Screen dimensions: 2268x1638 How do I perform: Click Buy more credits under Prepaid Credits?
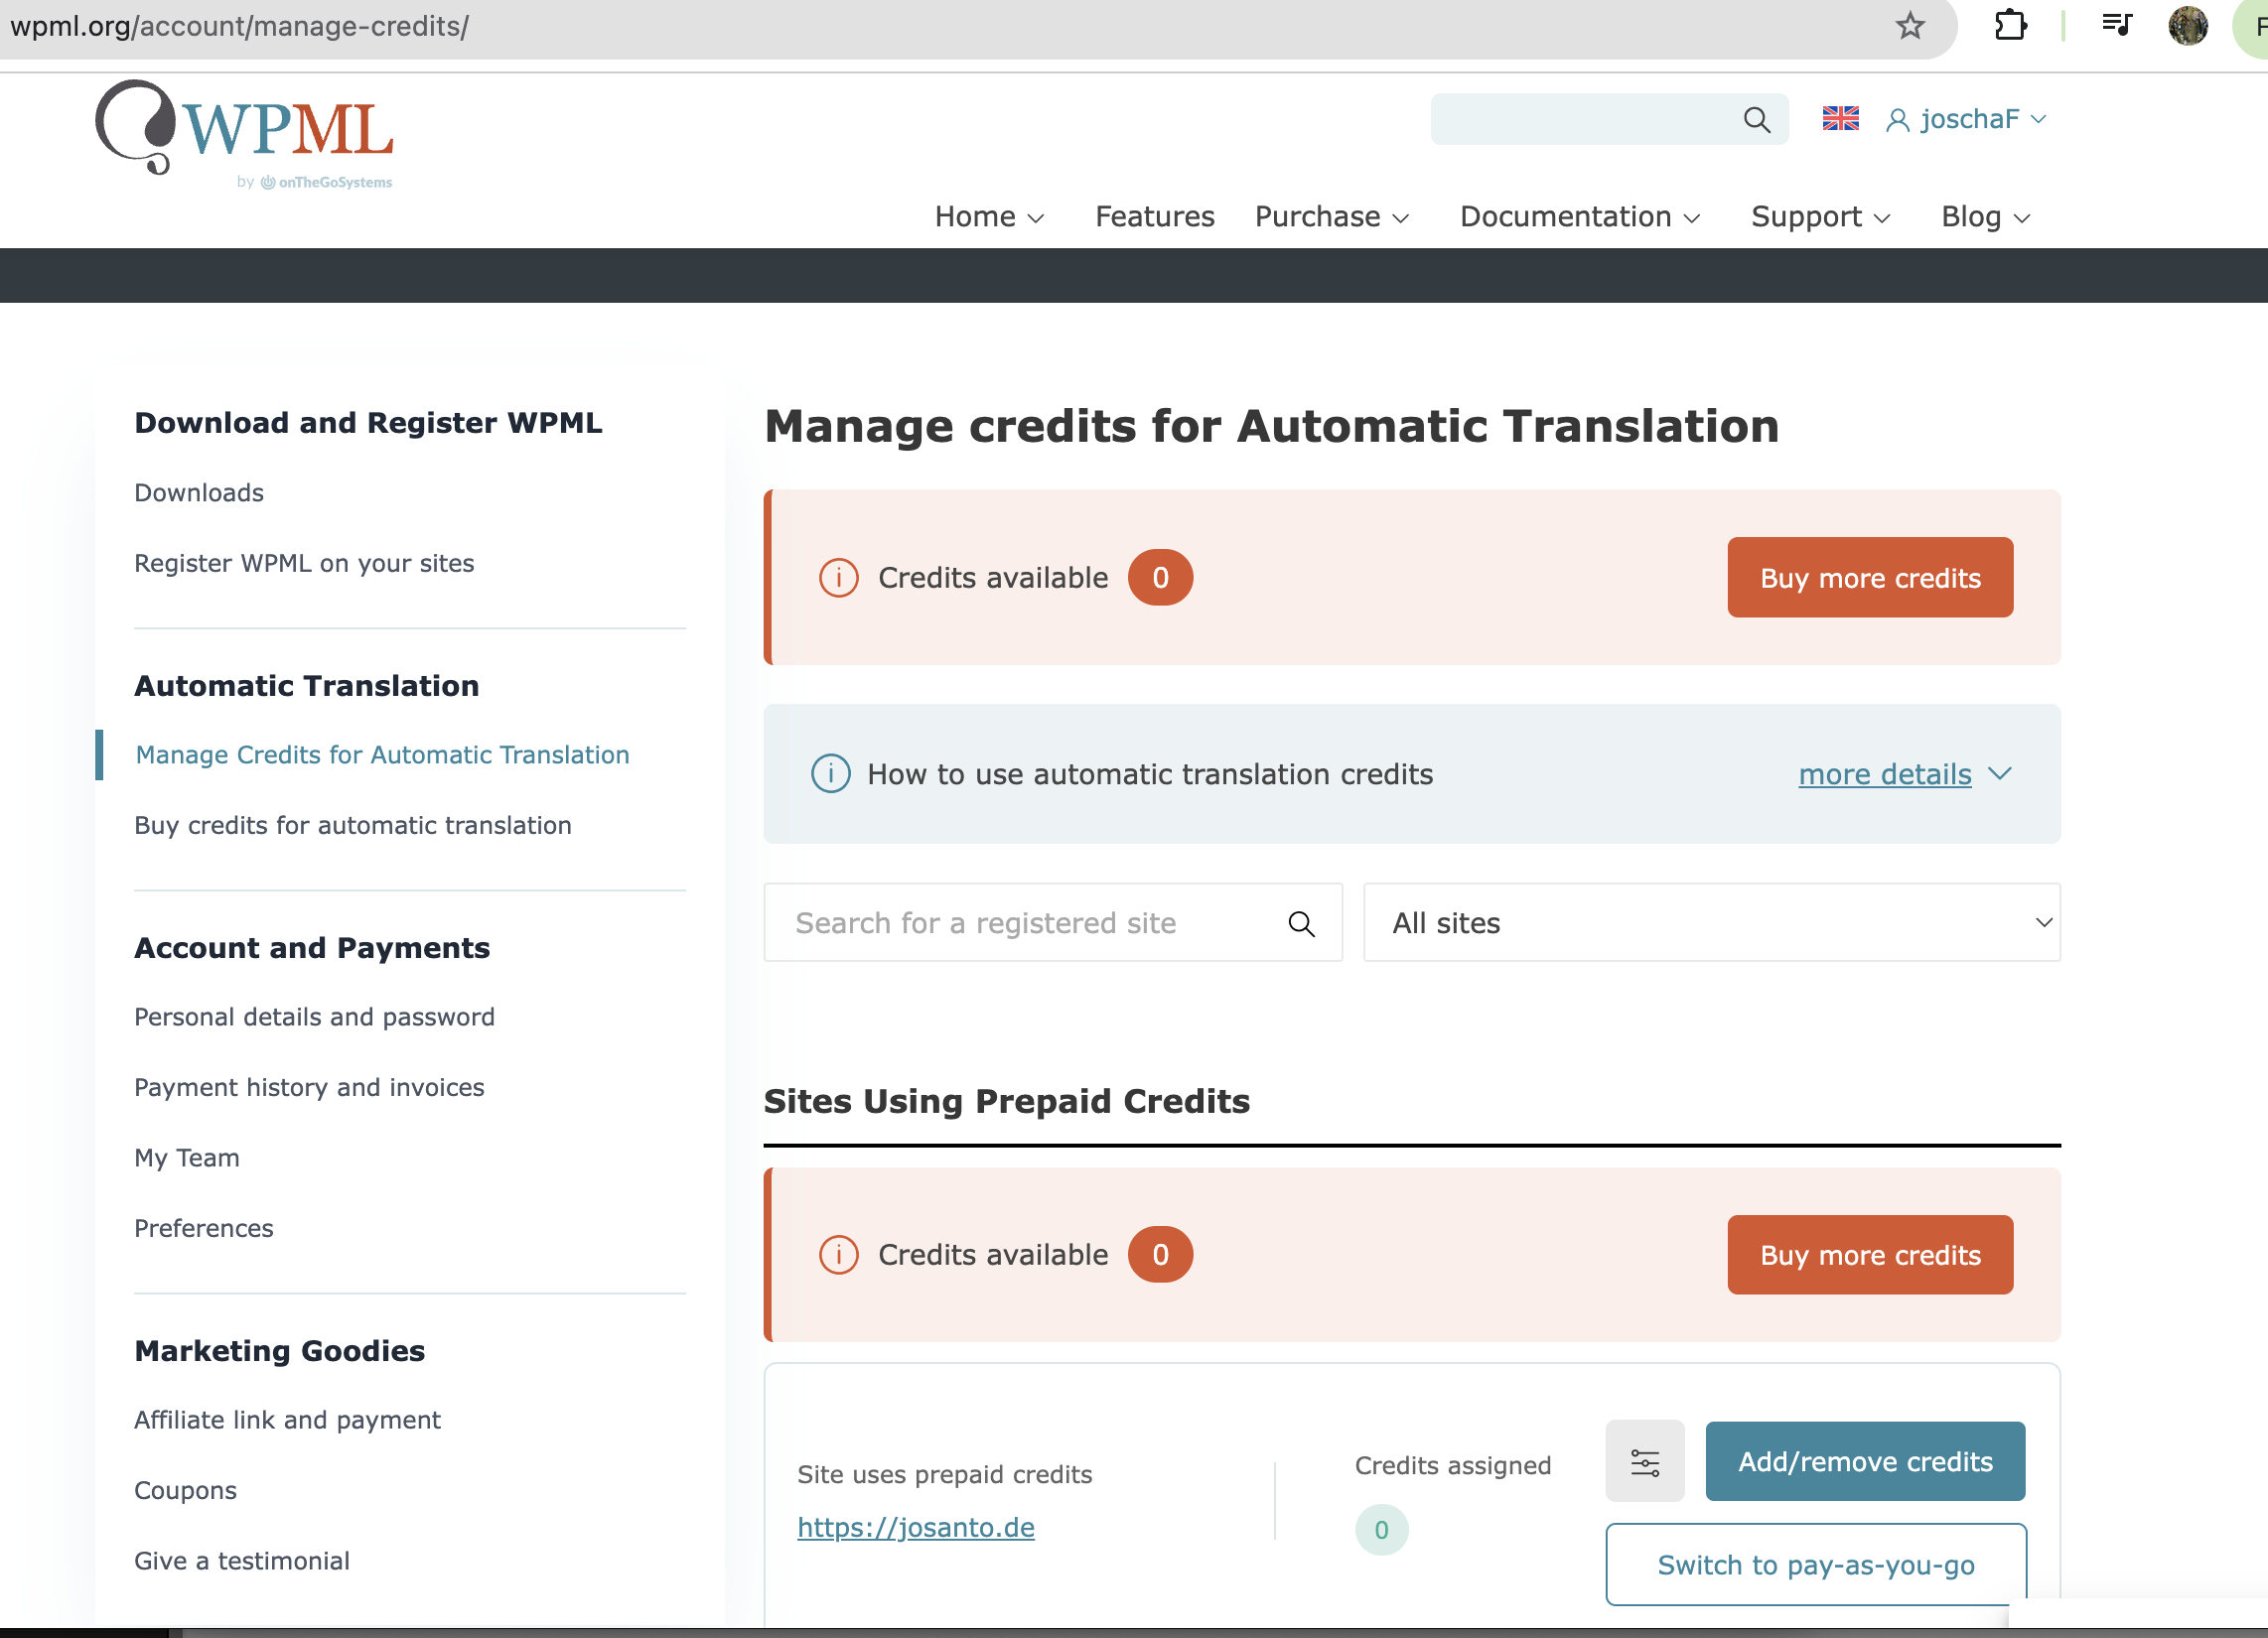coord(1869,1255)
